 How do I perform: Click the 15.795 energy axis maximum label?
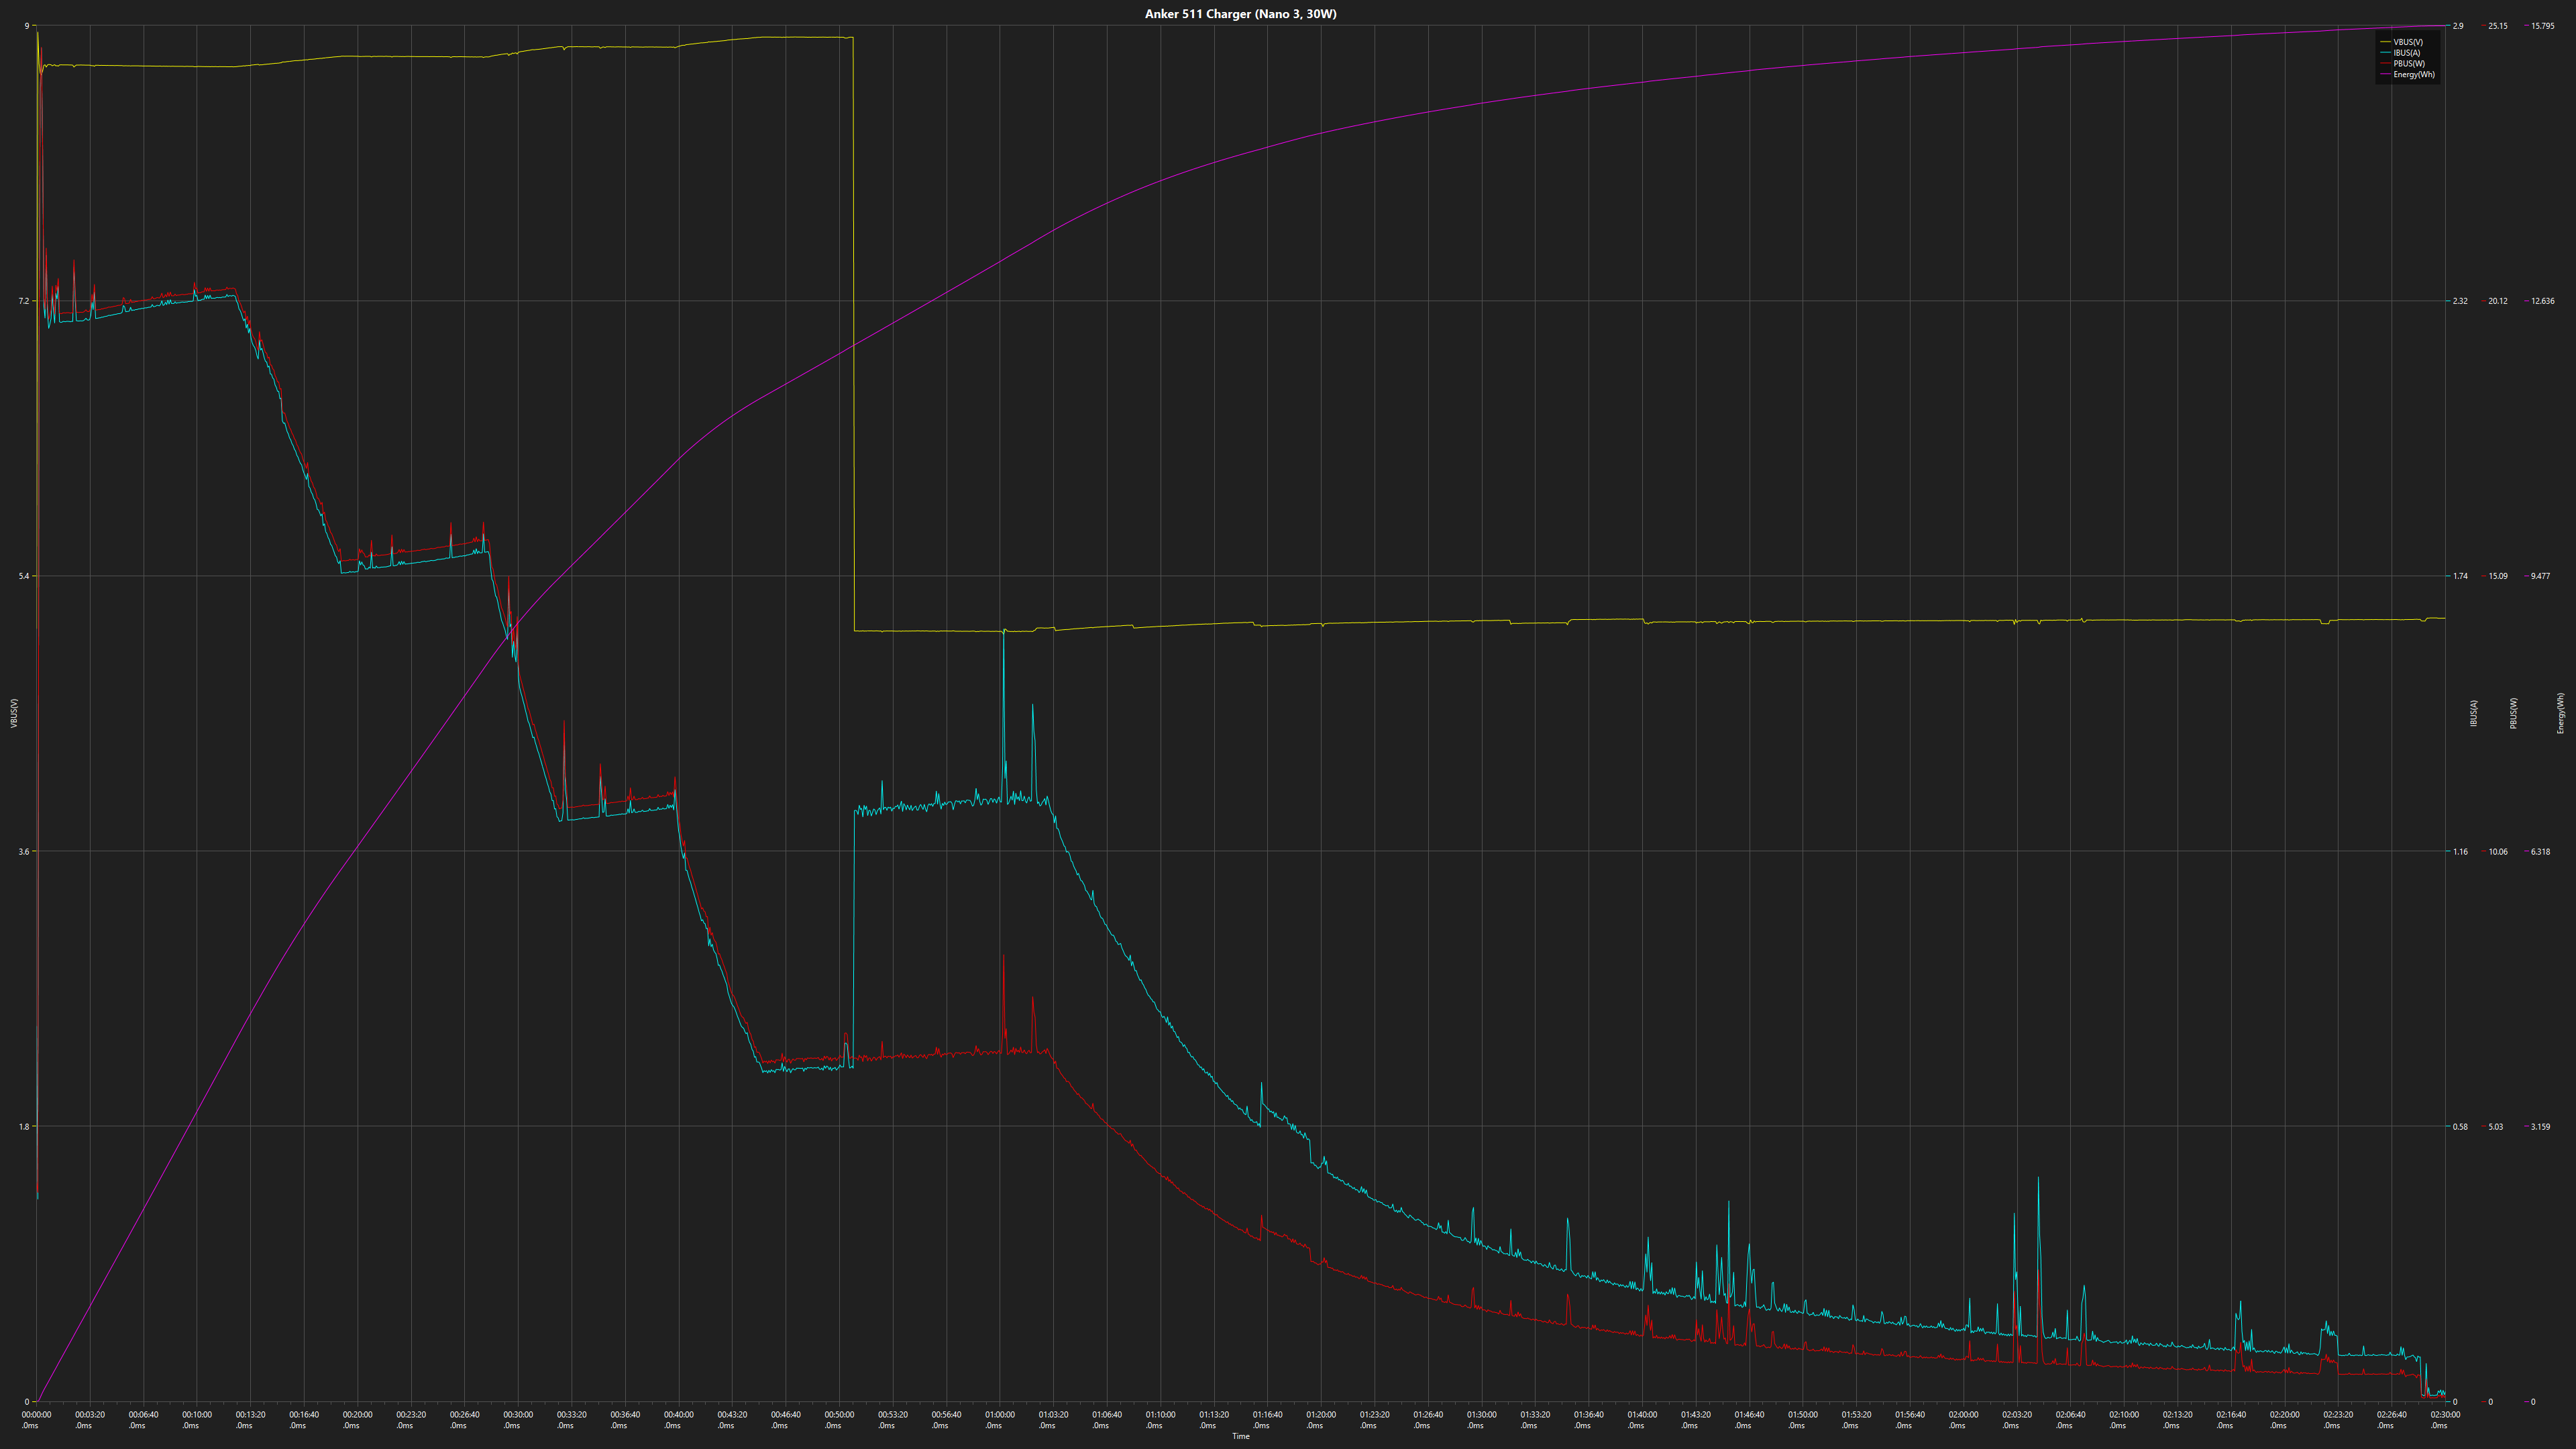click(x=2542, y=26)
